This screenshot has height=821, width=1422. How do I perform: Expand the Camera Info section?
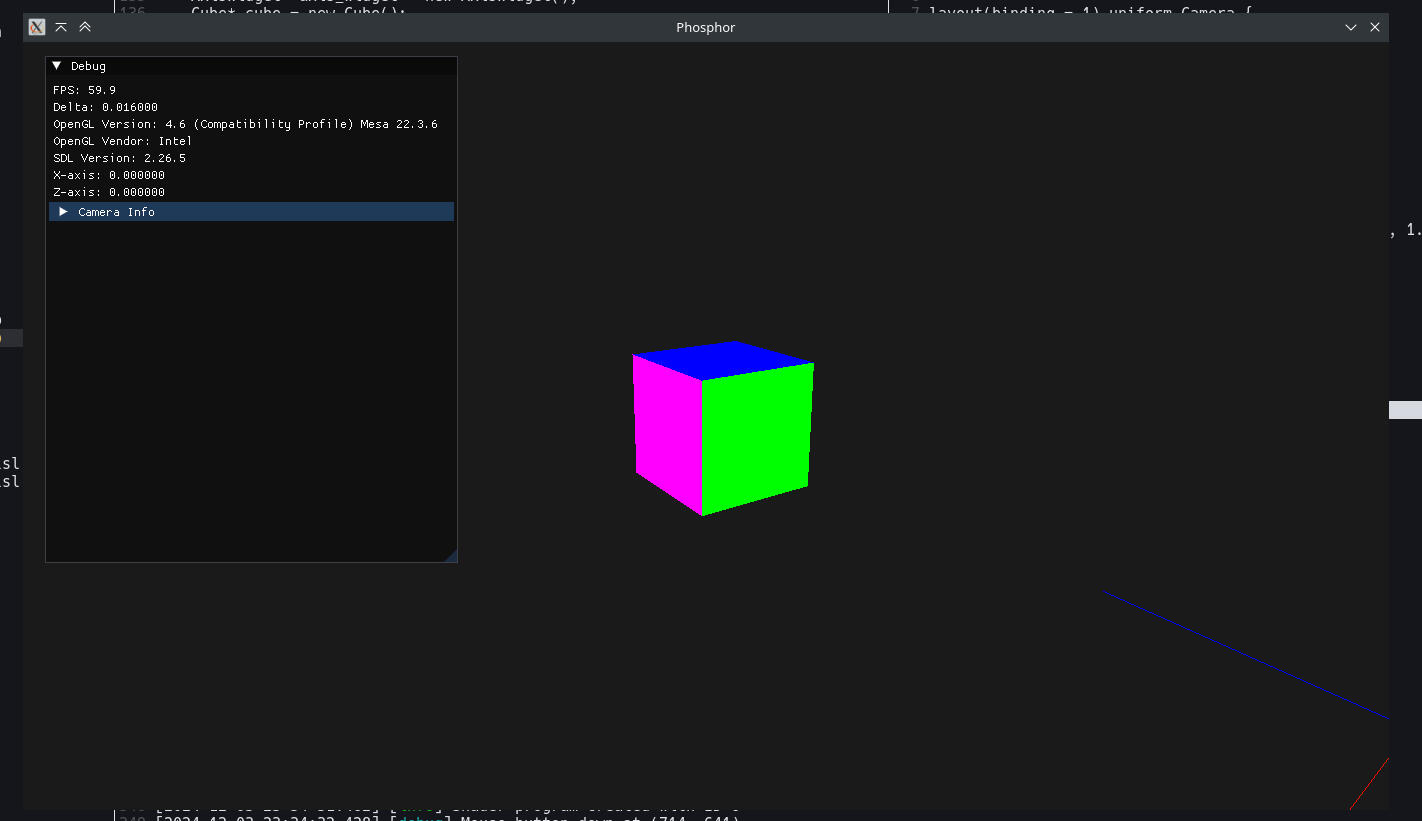[64, 211]
